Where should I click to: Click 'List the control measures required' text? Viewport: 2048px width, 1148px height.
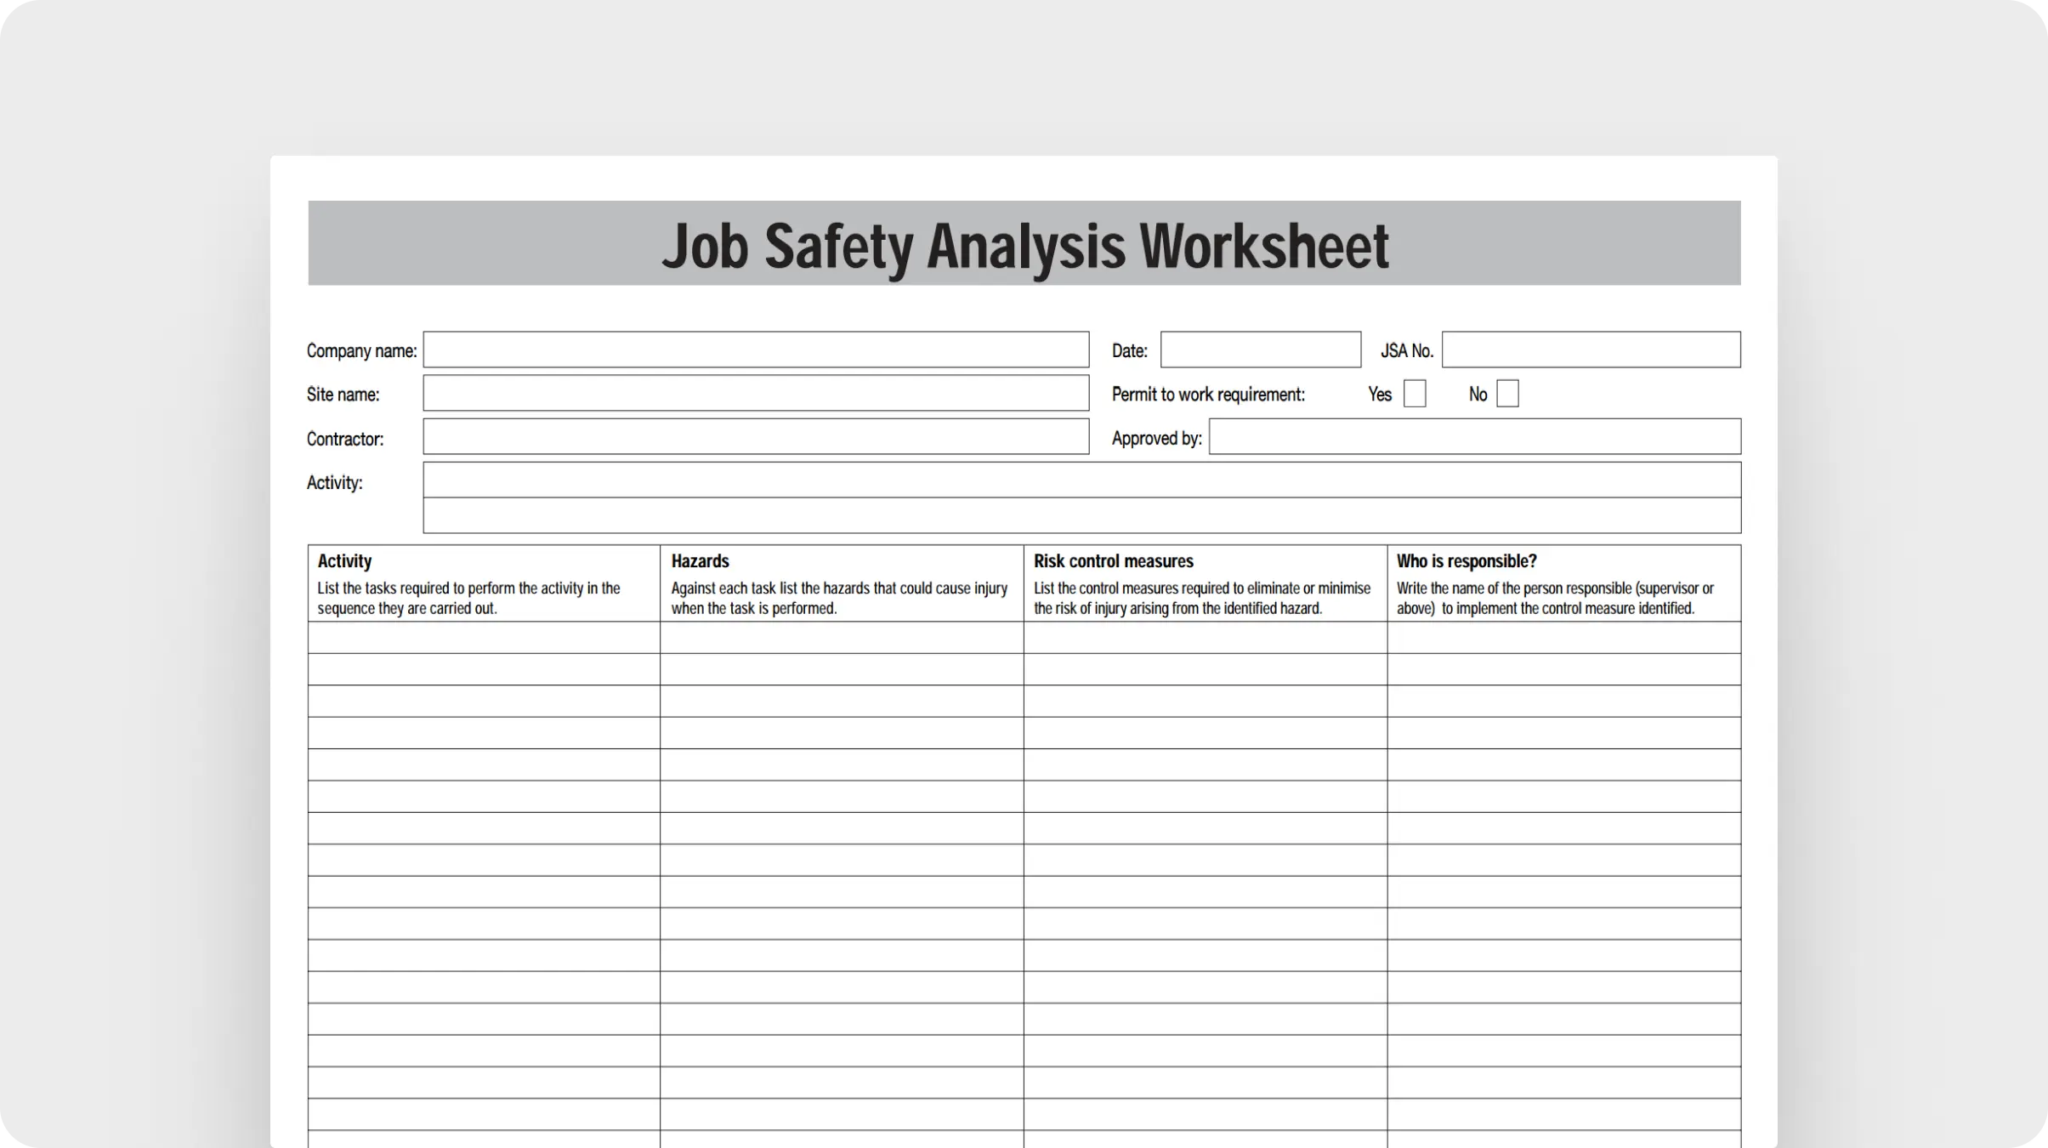[1202, 598]
